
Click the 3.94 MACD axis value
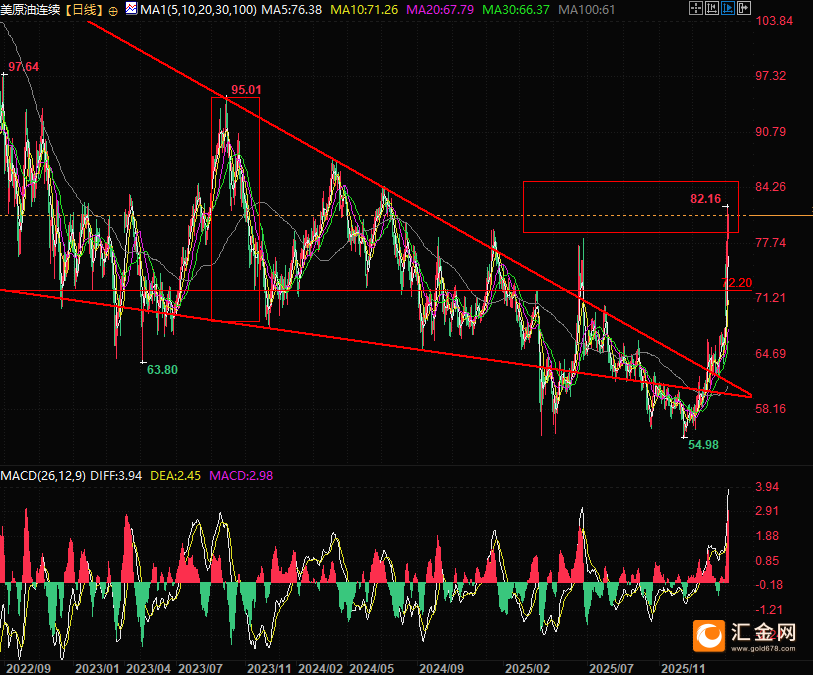click(x=767, y=487)
